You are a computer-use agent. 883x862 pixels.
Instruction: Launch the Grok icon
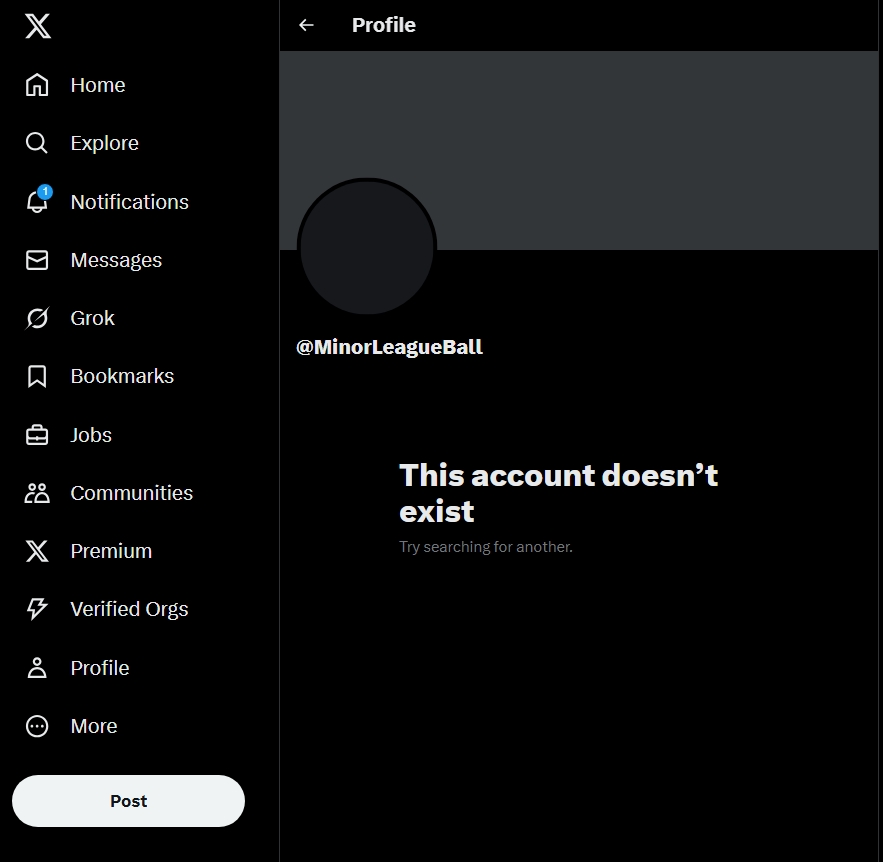click(37, 318)
